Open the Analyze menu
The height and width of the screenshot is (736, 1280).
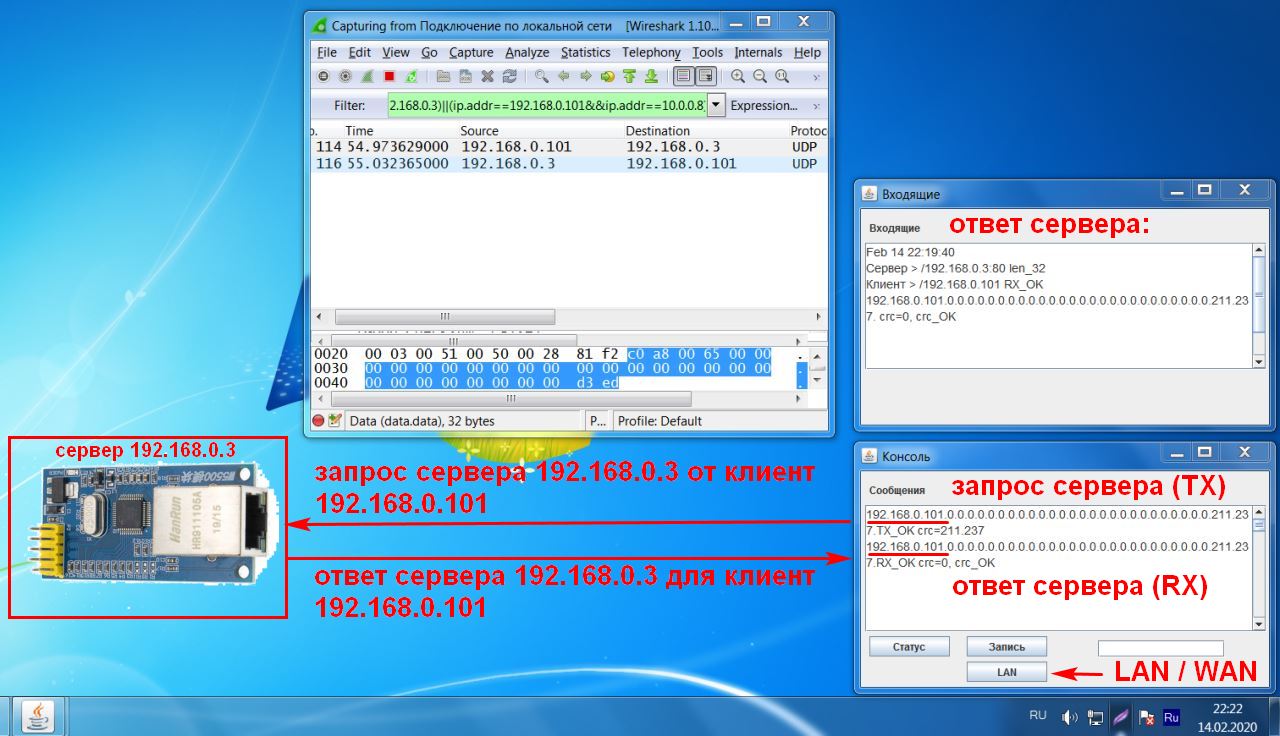coord(526,52)
